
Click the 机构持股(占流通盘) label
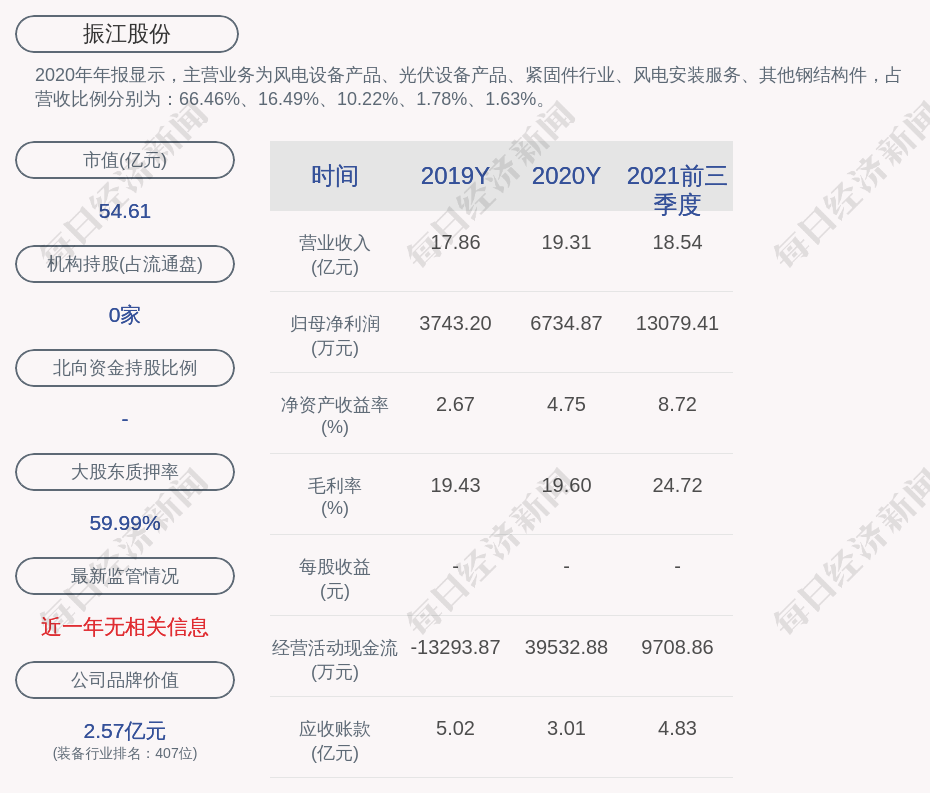tap(125, 264)
